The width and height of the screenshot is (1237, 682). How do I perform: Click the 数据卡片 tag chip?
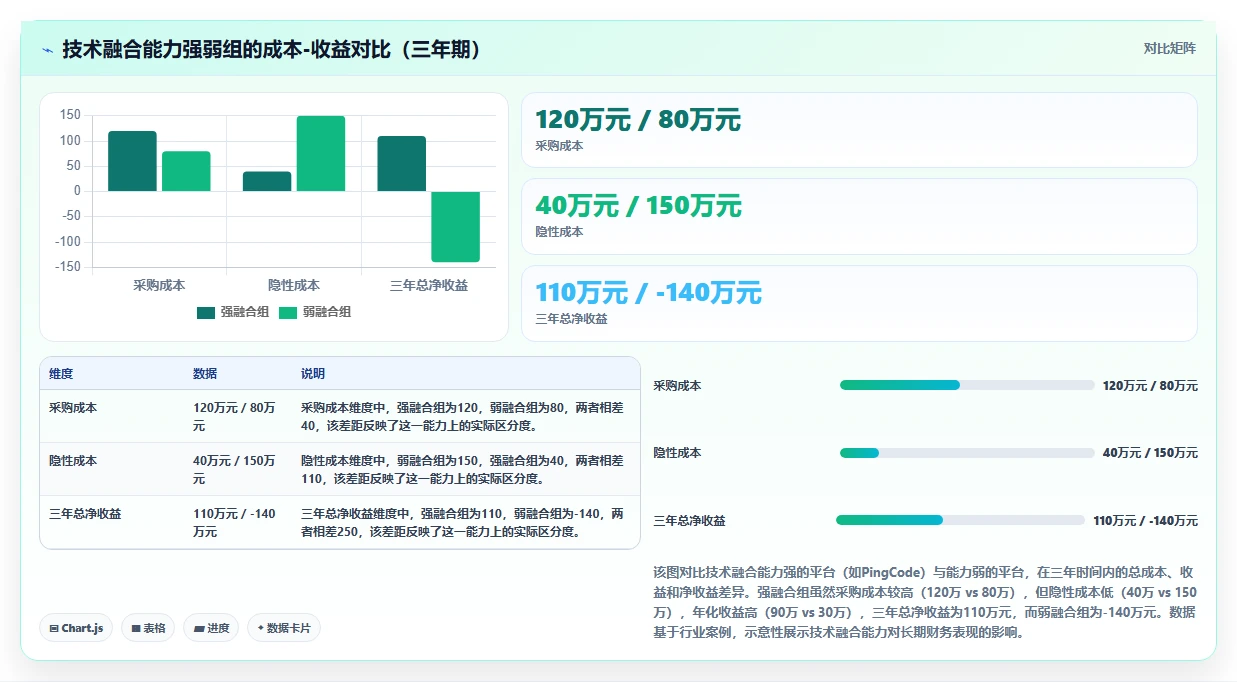[284, 628]
